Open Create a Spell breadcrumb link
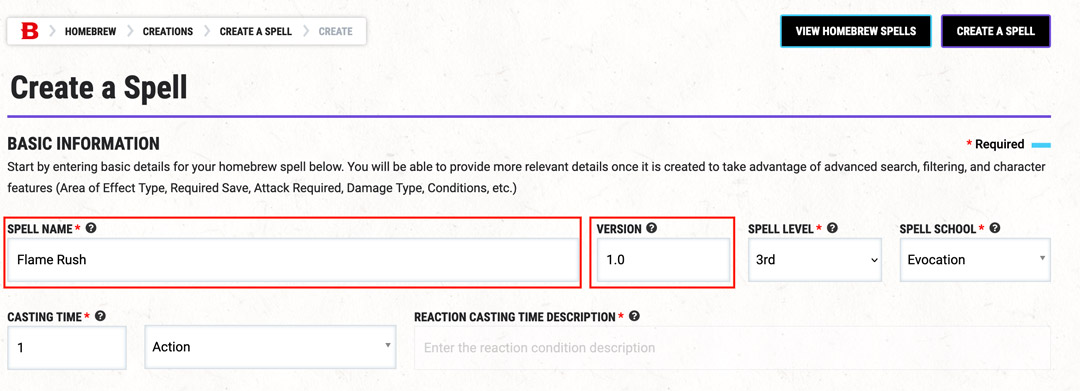Screen dimensions: 1080x391 pos(256,31)
